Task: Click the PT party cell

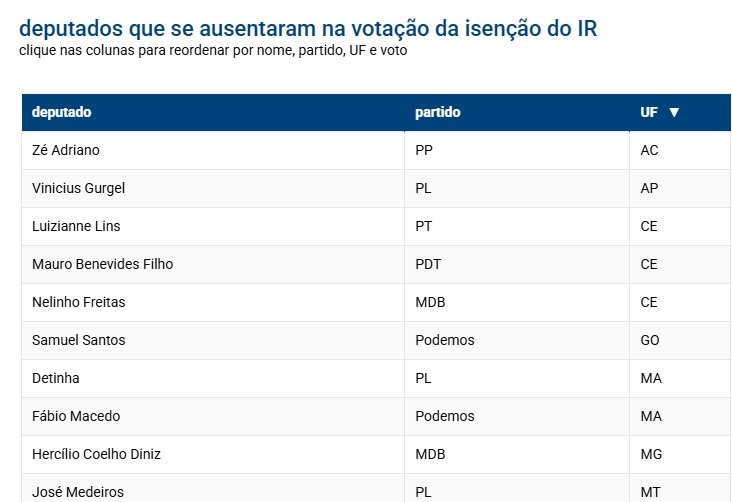Action: (x=423, y=226)
